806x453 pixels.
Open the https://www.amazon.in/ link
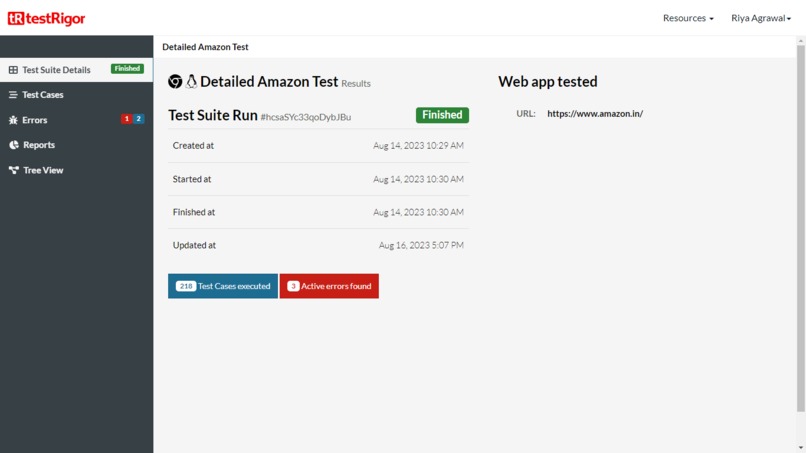[x=595, y=114]
